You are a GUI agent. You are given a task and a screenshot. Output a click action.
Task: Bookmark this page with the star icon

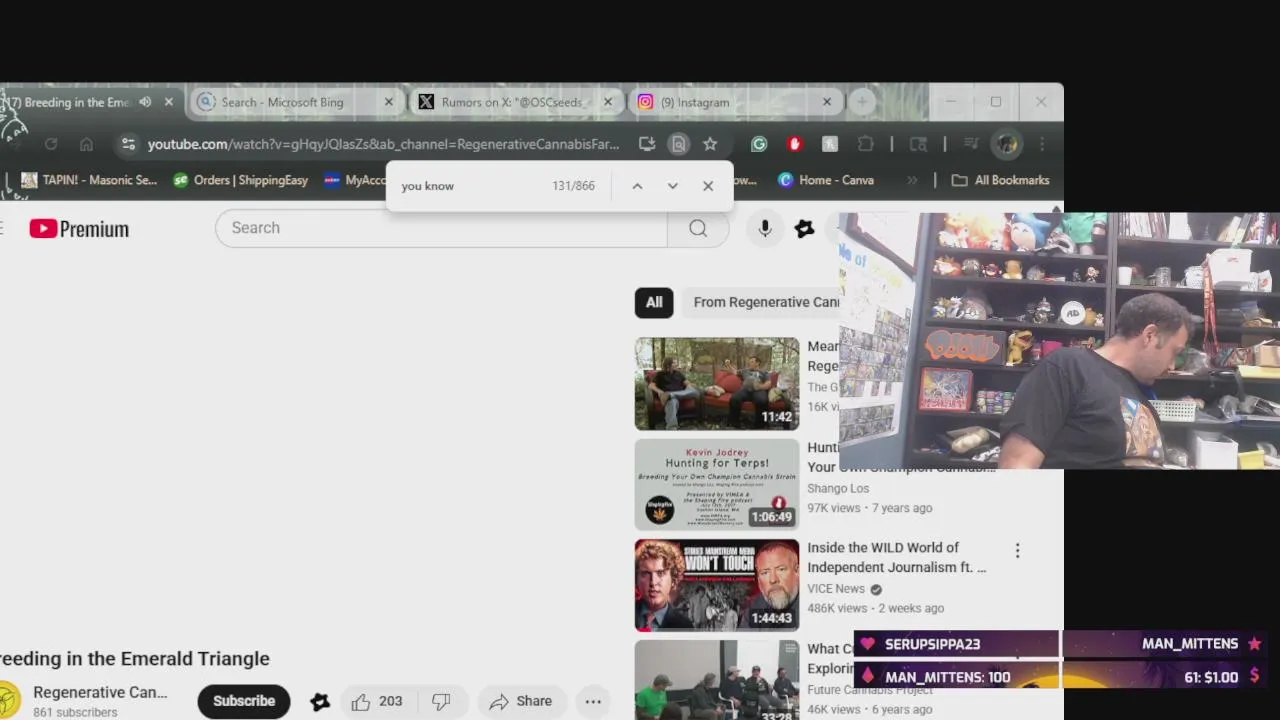point(710,144)
